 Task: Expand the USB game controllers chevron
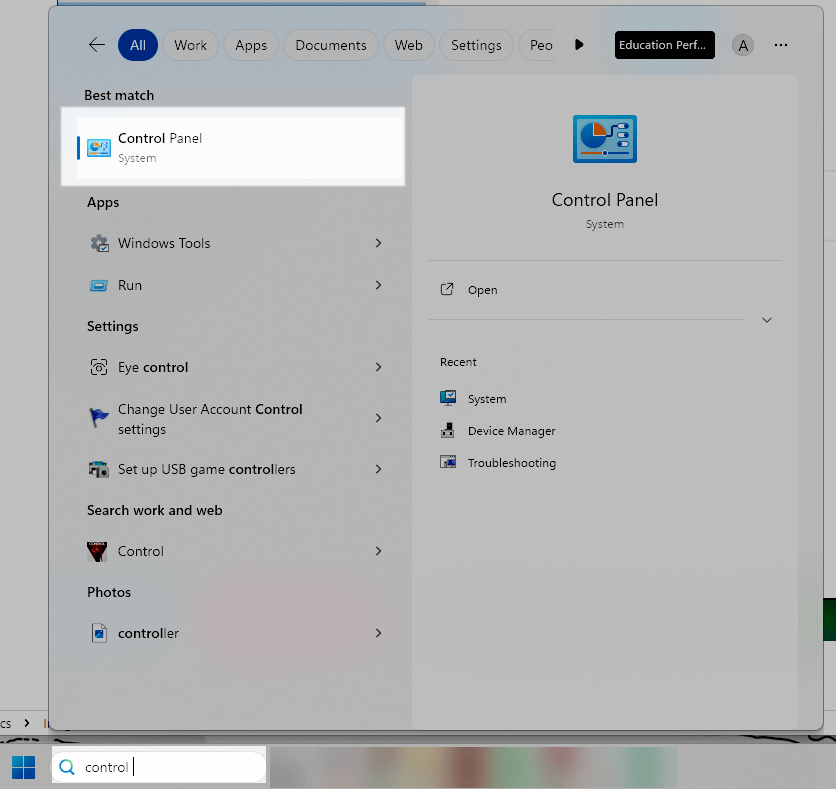tap(378, 469)
